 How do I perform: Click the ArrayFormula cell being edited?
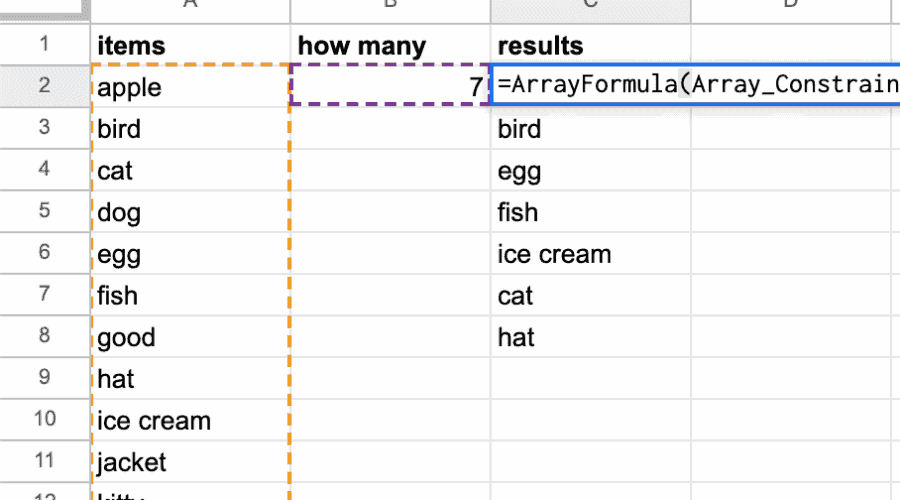click(x=695, y=85)
